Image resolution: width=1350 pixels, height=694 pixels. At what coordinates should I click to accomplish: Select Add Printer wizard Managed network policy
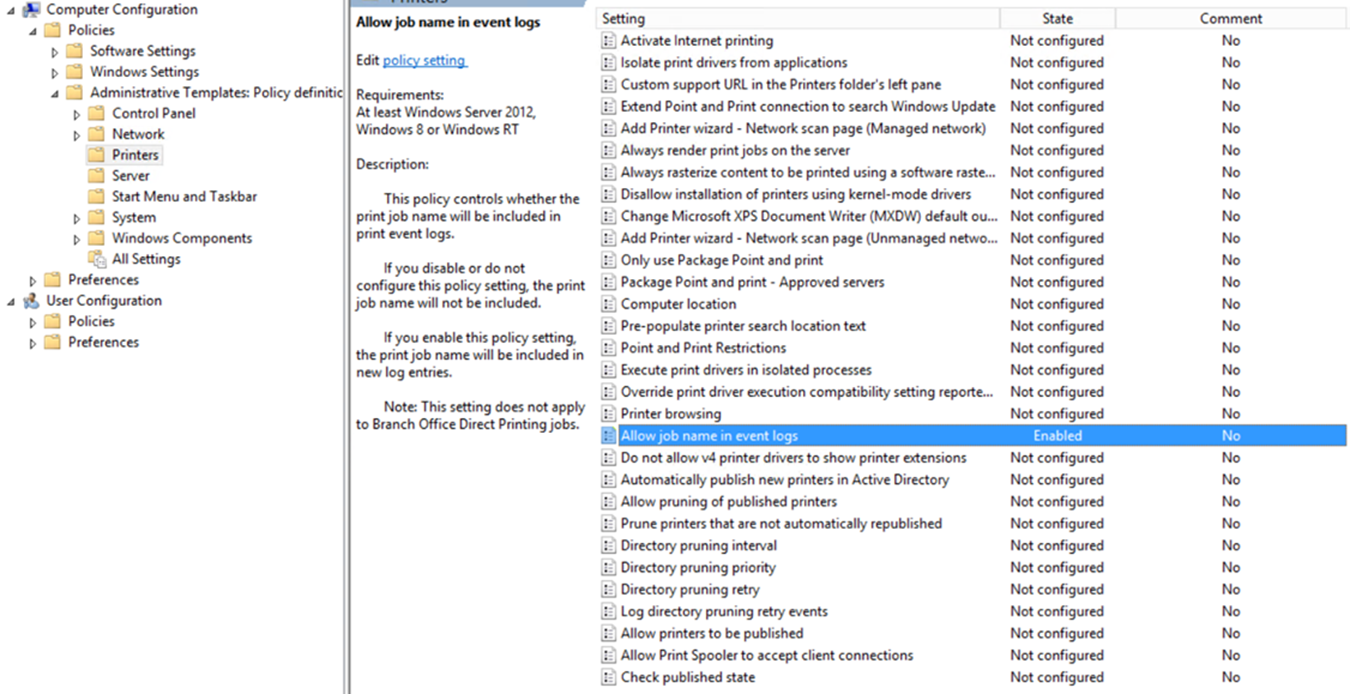click(x=802, y=129)
